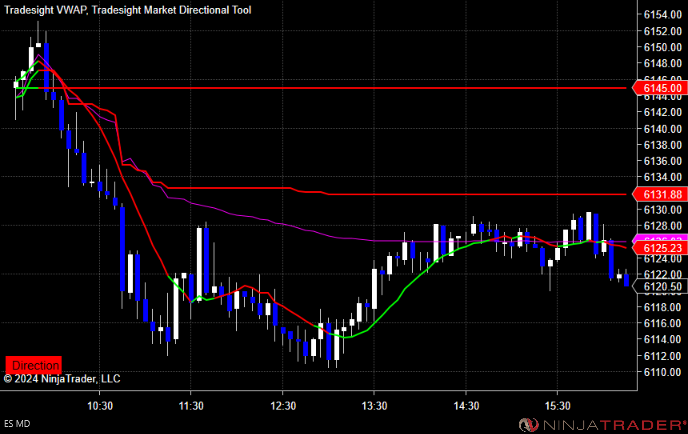Click the 15:30 time axis label
688x434 pixels.
pyautogui.click(x=558, y=406)
